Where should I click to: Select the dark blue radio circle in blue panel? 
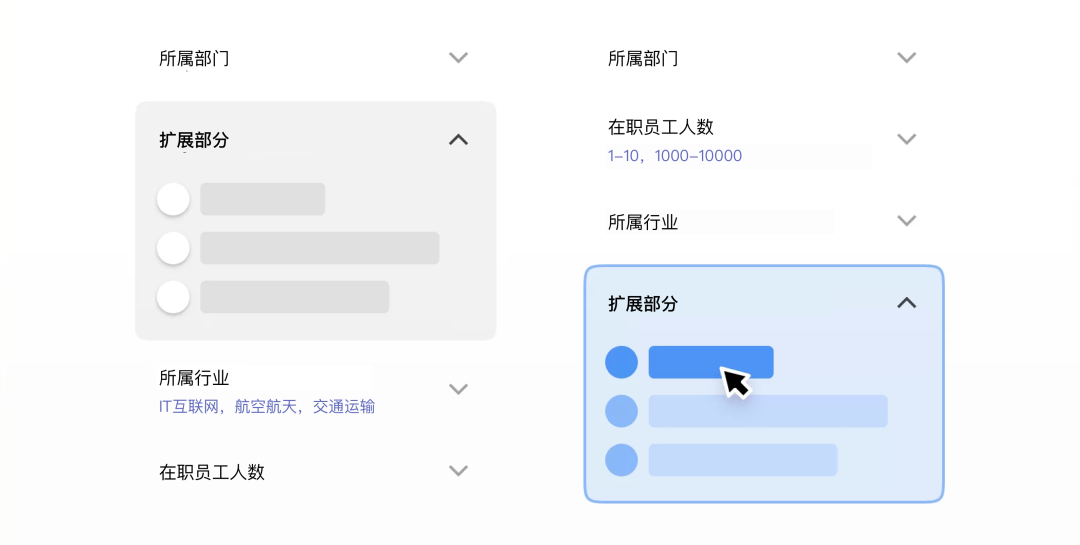[x=622, y=362]
